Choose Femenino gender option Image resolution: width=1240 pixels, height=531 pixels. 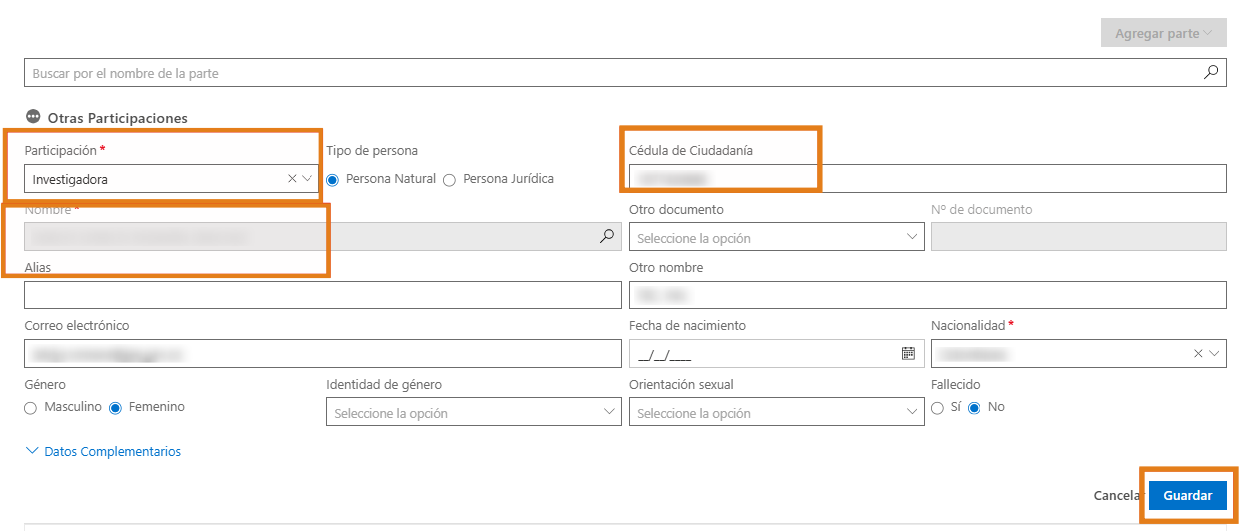point(115,408)
